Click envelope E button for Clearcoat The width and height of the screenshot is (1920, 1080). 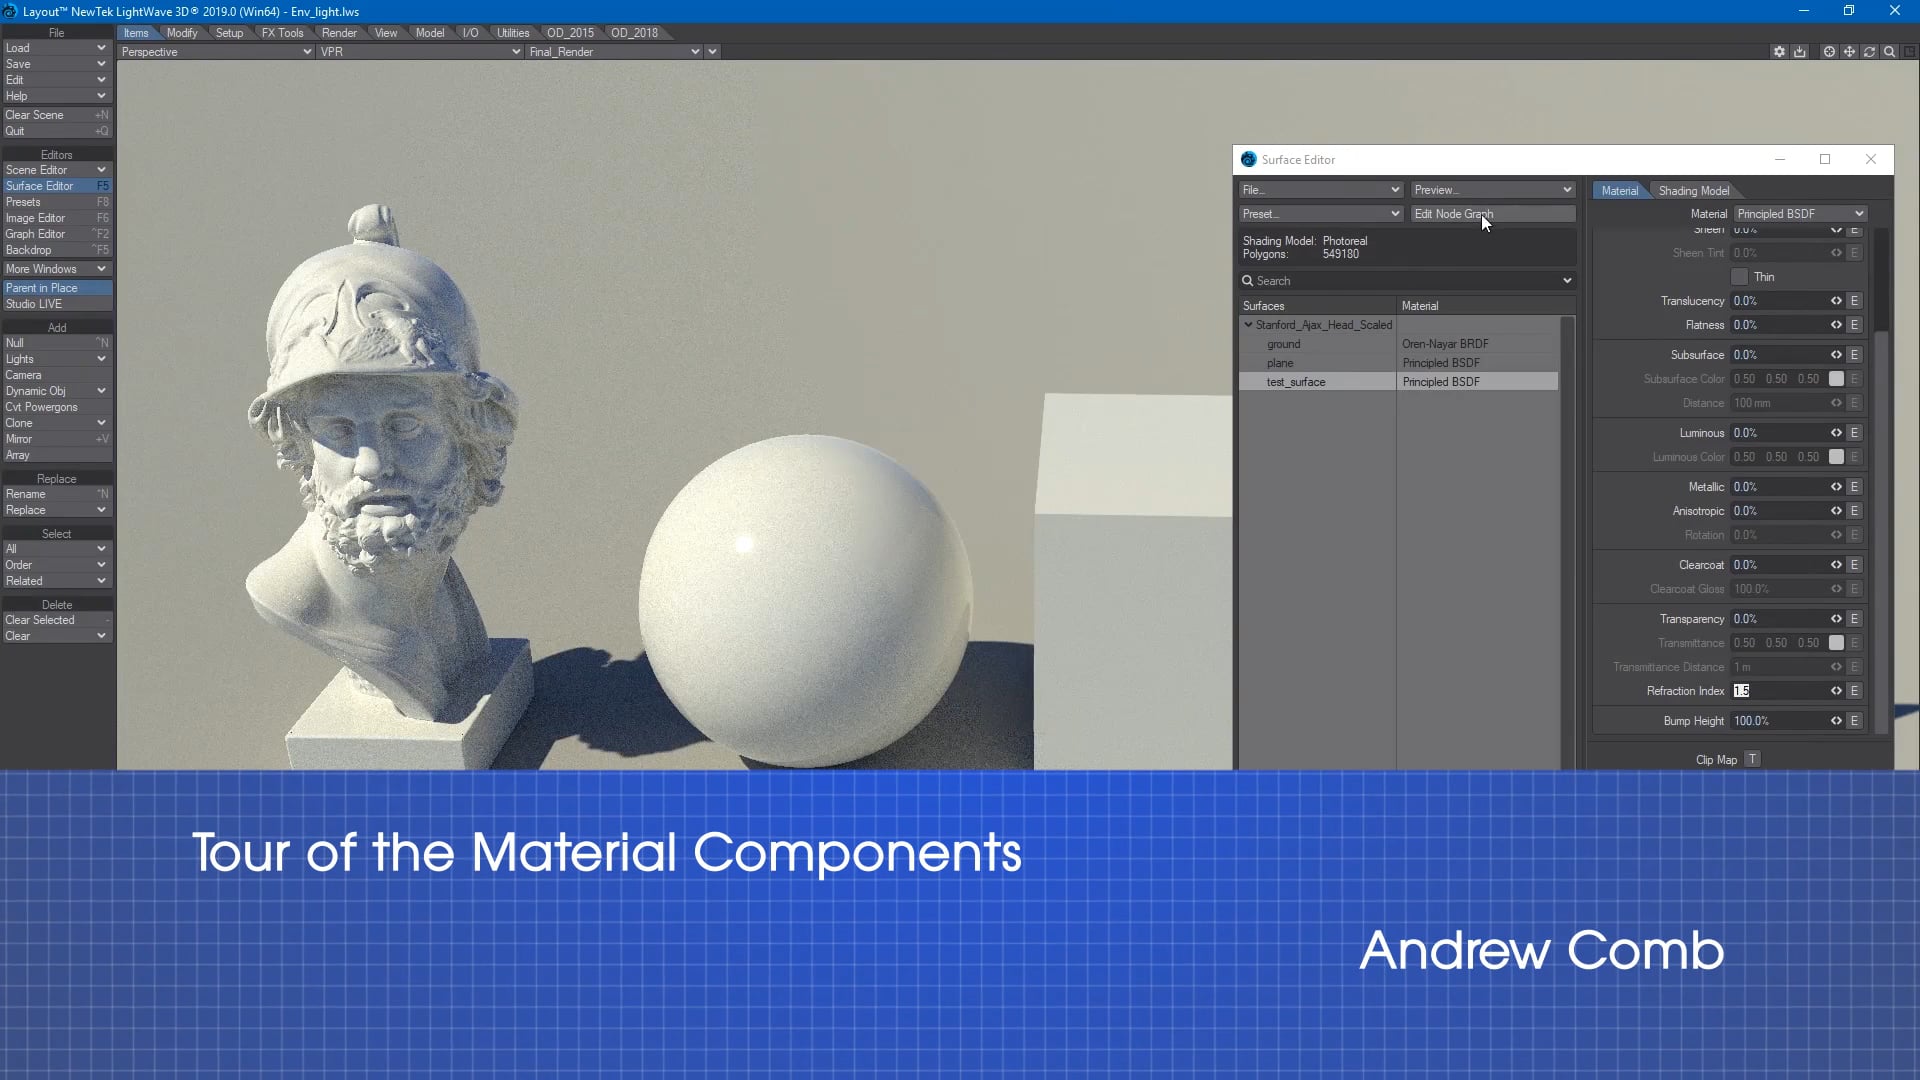coord(1854,565)
